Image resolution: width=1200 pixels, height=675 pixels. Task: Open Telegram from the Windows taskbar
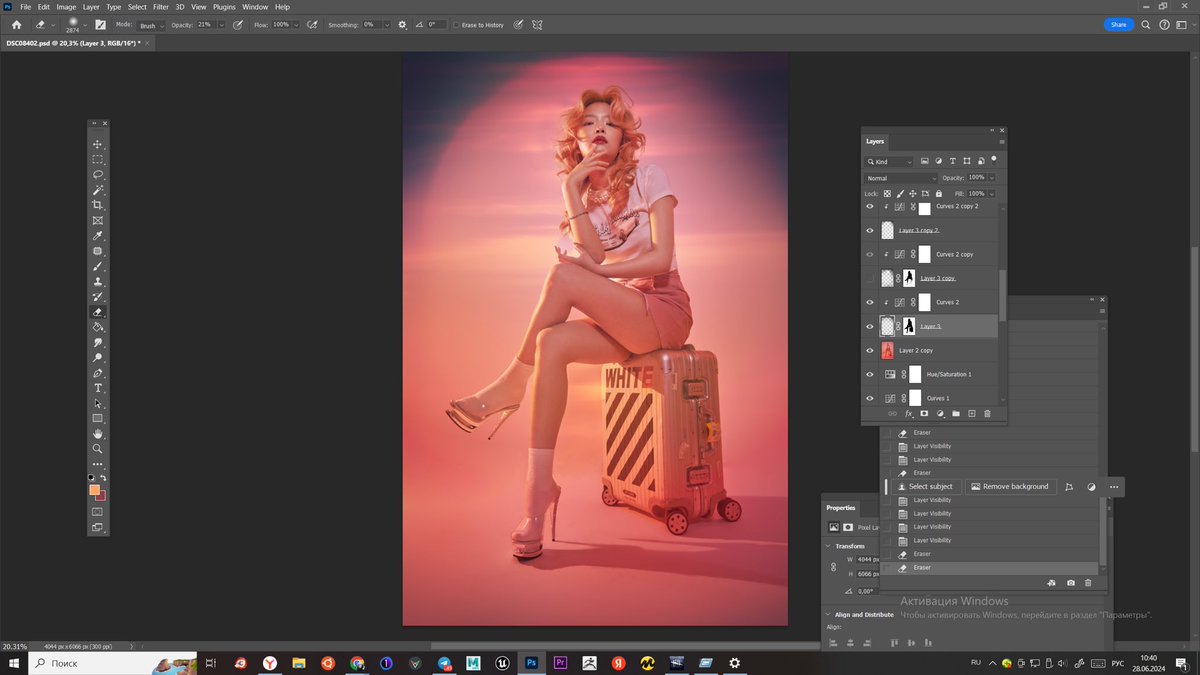pyautogui.click(x=444, y=663)
